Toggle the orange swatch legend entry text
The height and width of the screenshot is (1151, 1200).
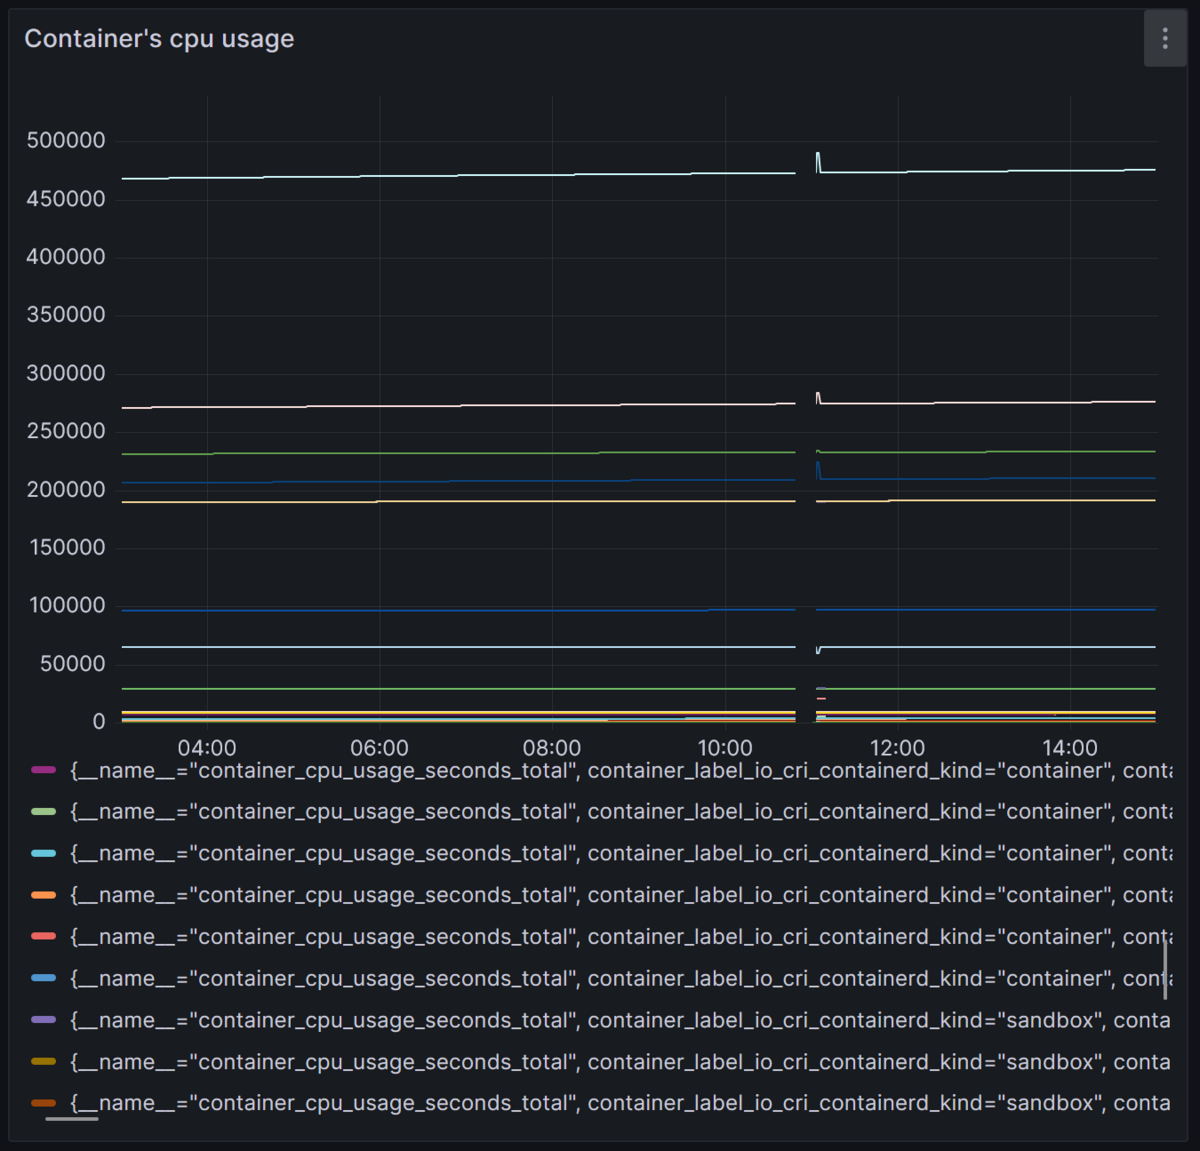tap(620, 896)
